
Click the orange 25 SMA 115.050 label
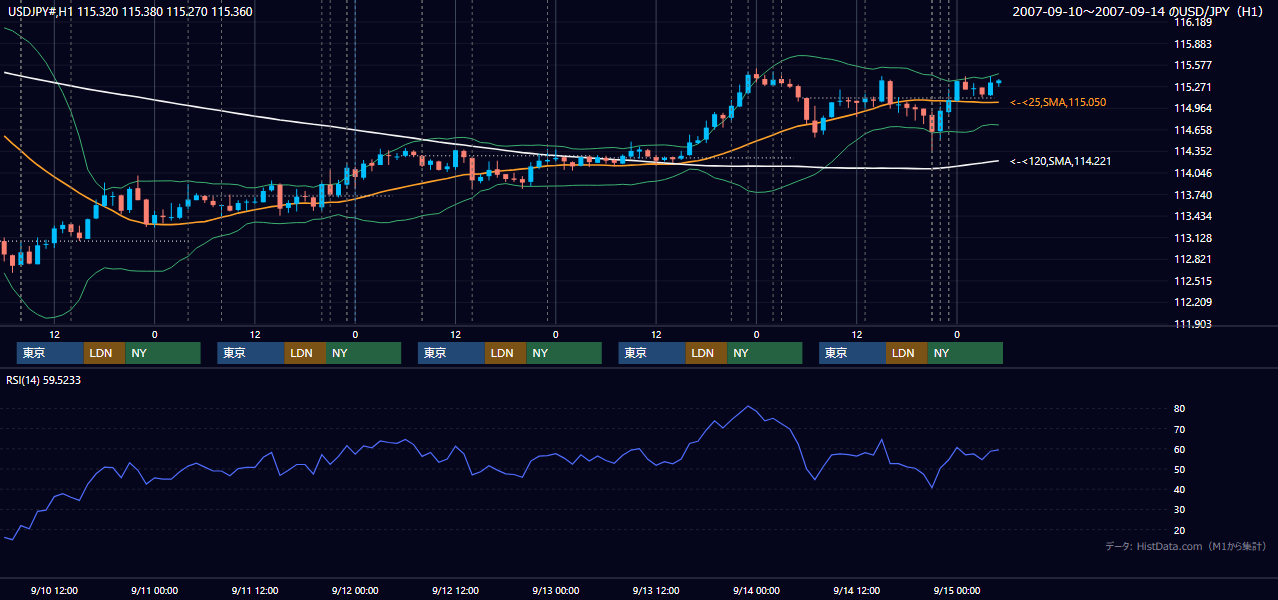click(x=1058, y=102)
